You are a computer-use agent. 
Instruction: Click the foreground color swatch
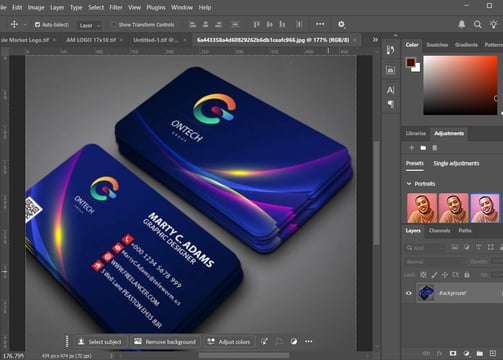tap(410, 62)
